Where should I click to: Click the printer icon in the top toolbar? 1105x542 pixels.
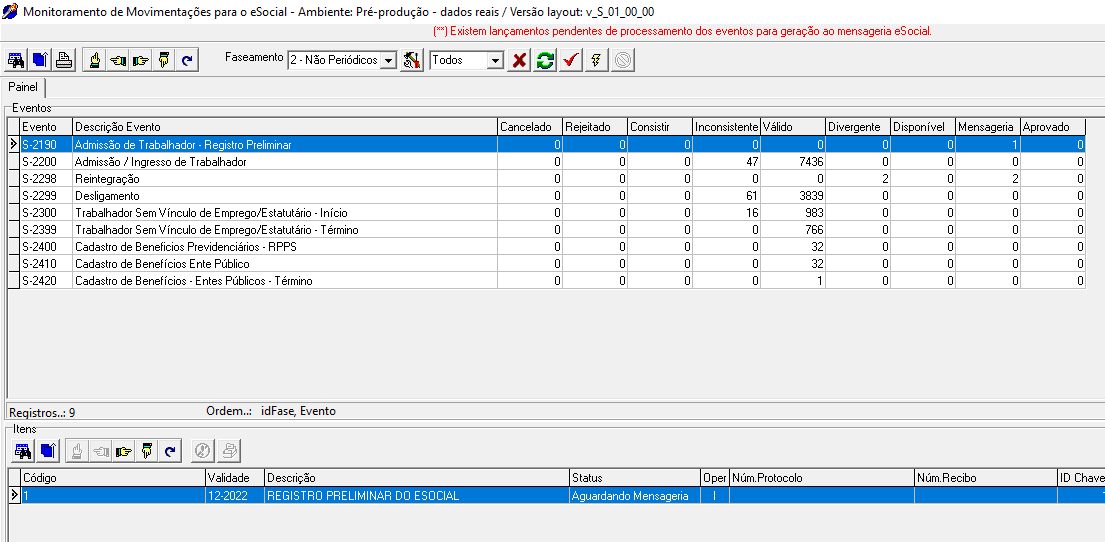click(63, 61)
